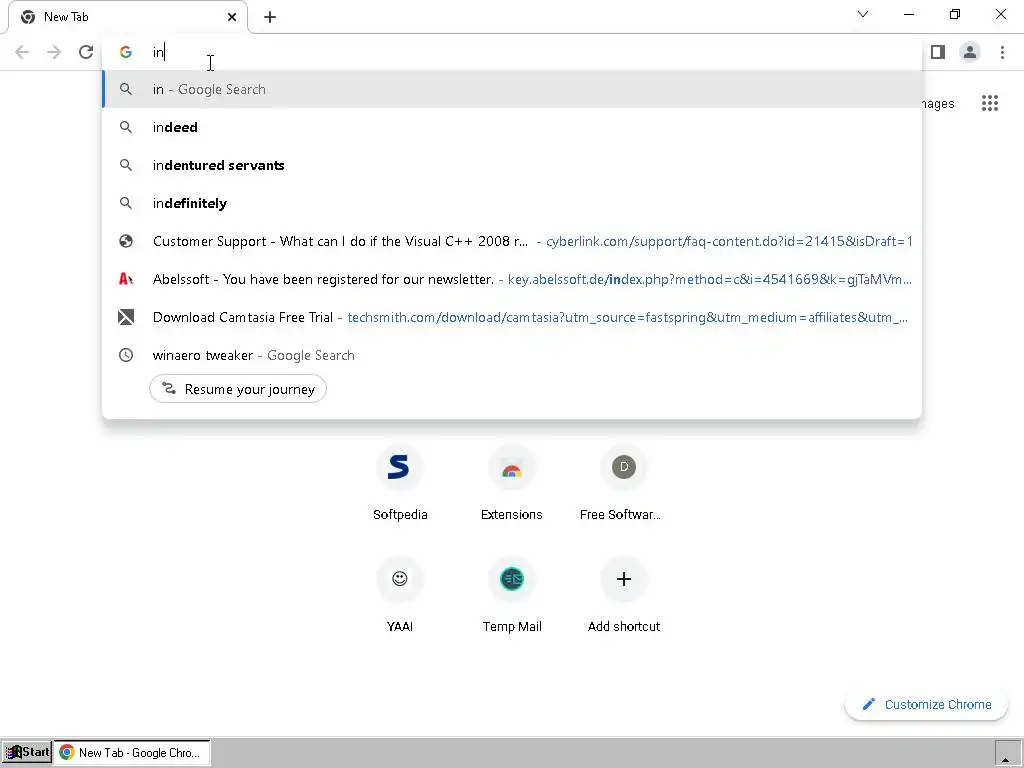Choose 'indentured servants' suggestion

(512, 165)
